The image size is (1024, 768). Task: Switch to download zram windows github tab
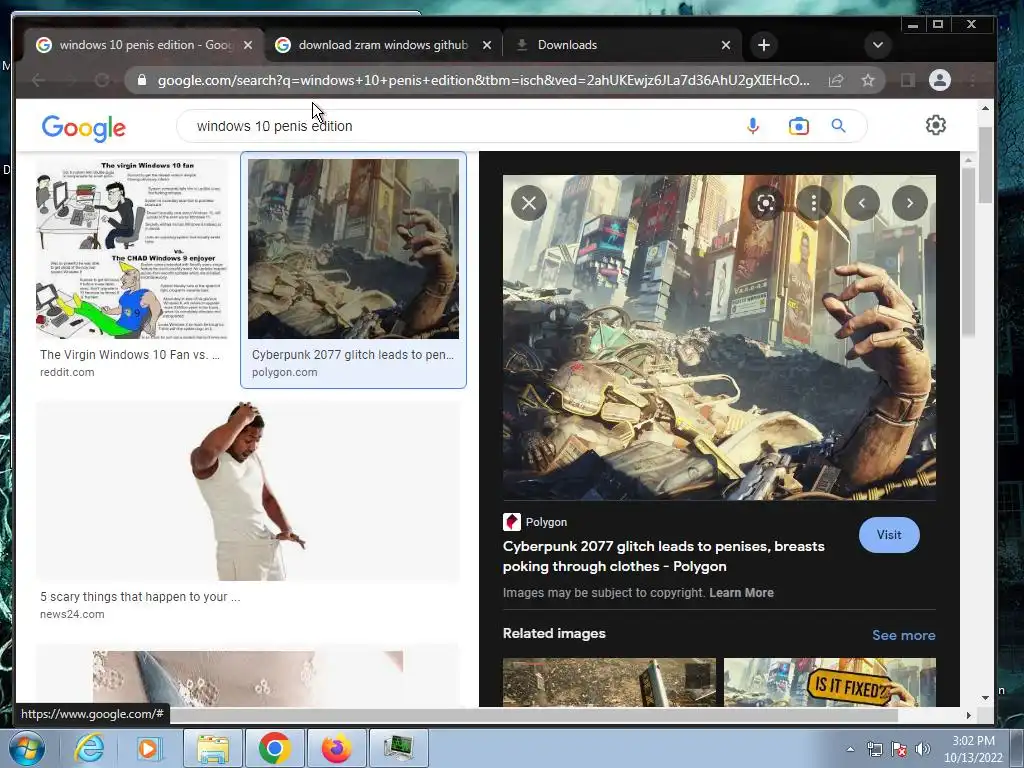[383, 45]
